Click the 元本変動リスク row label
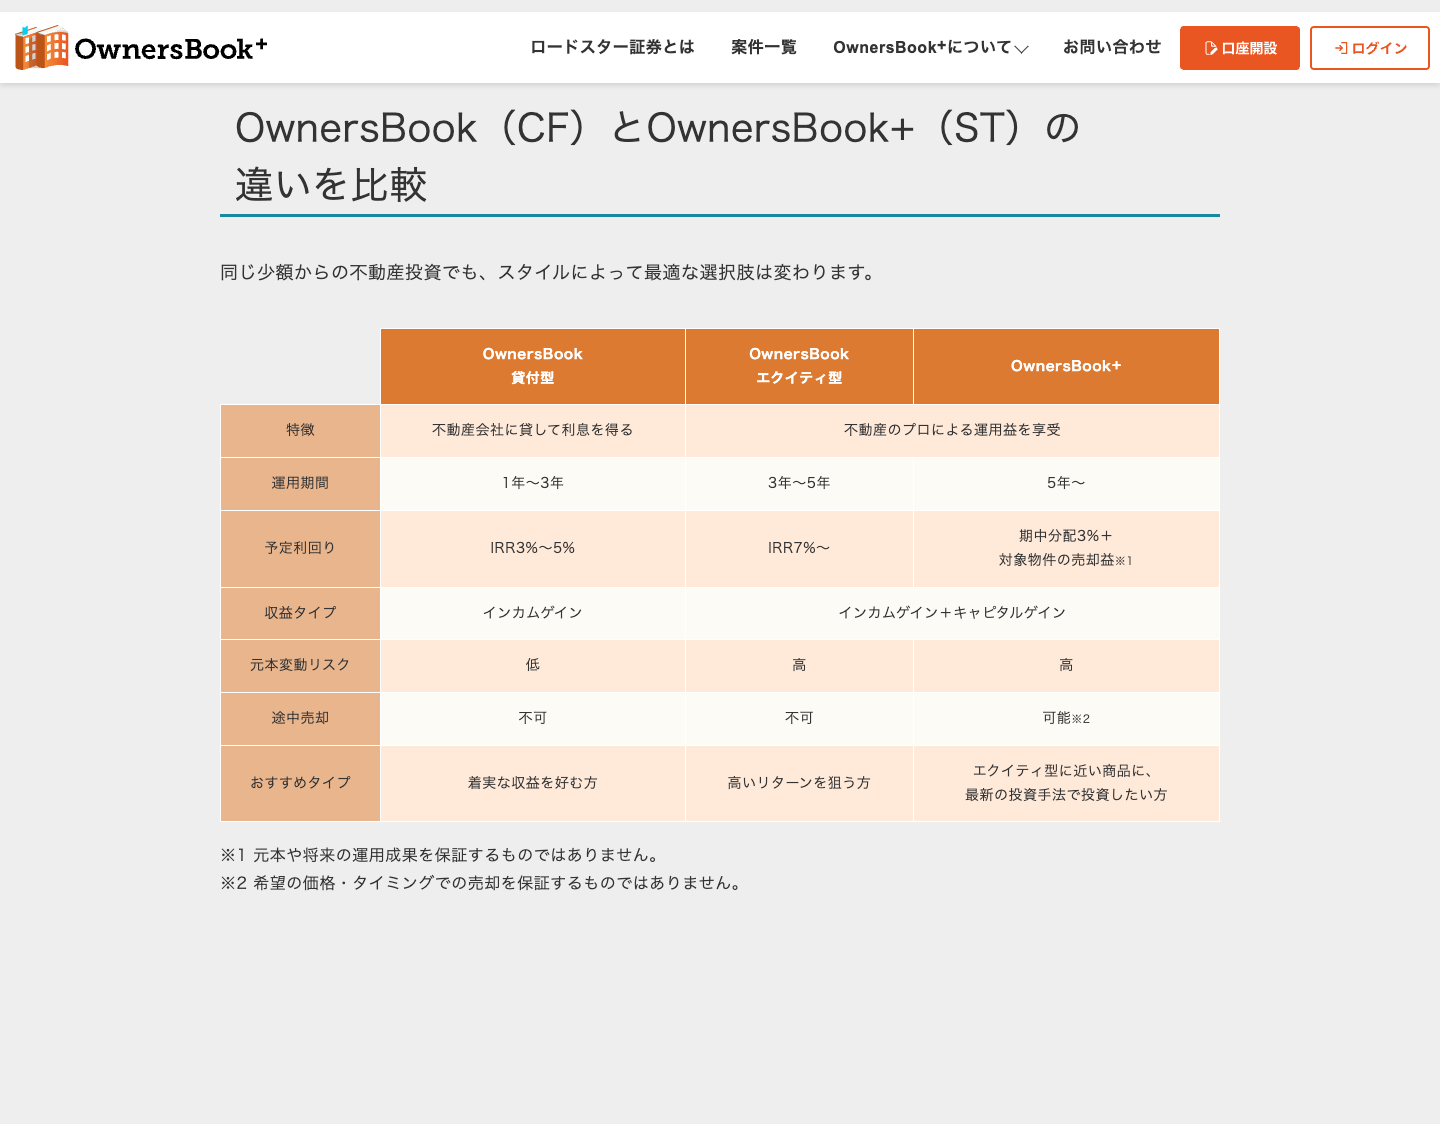1440x1125 pixels. pyautogui.click(x=300, y=665)
